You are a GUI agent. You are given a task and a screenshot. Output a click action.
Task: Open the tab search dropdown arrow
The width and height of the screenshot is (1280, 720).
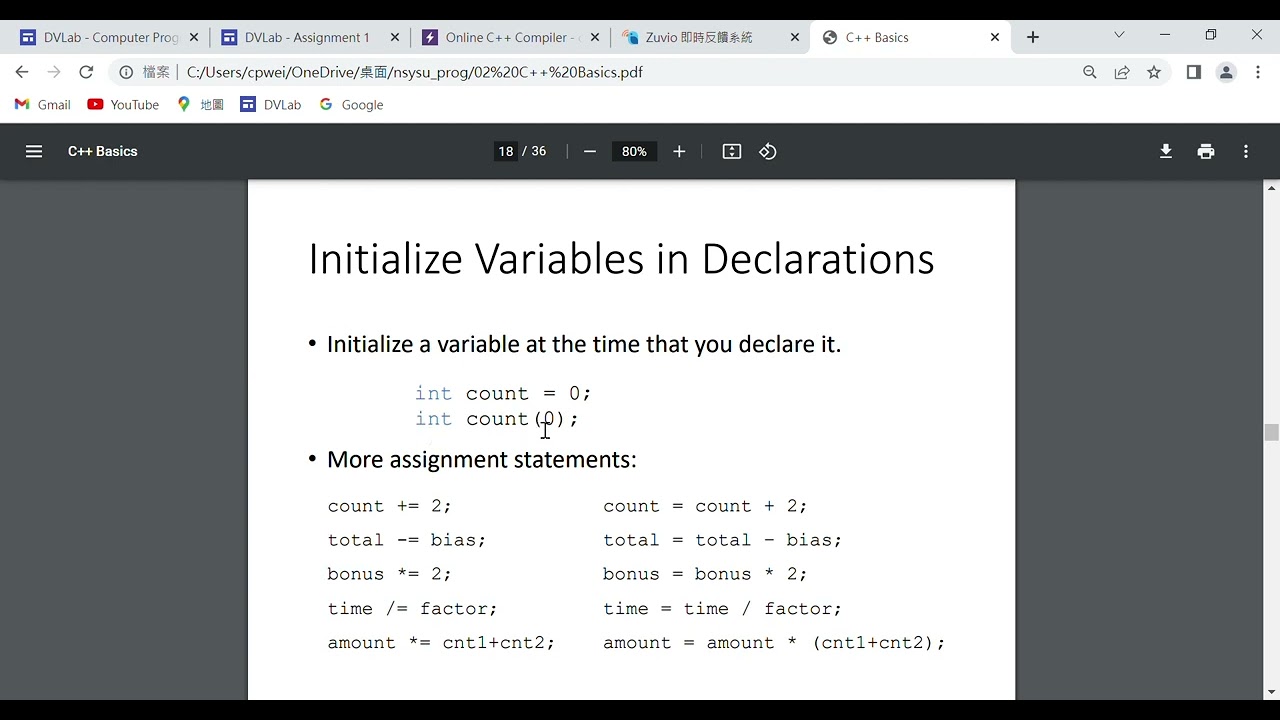coord(1119,35)
